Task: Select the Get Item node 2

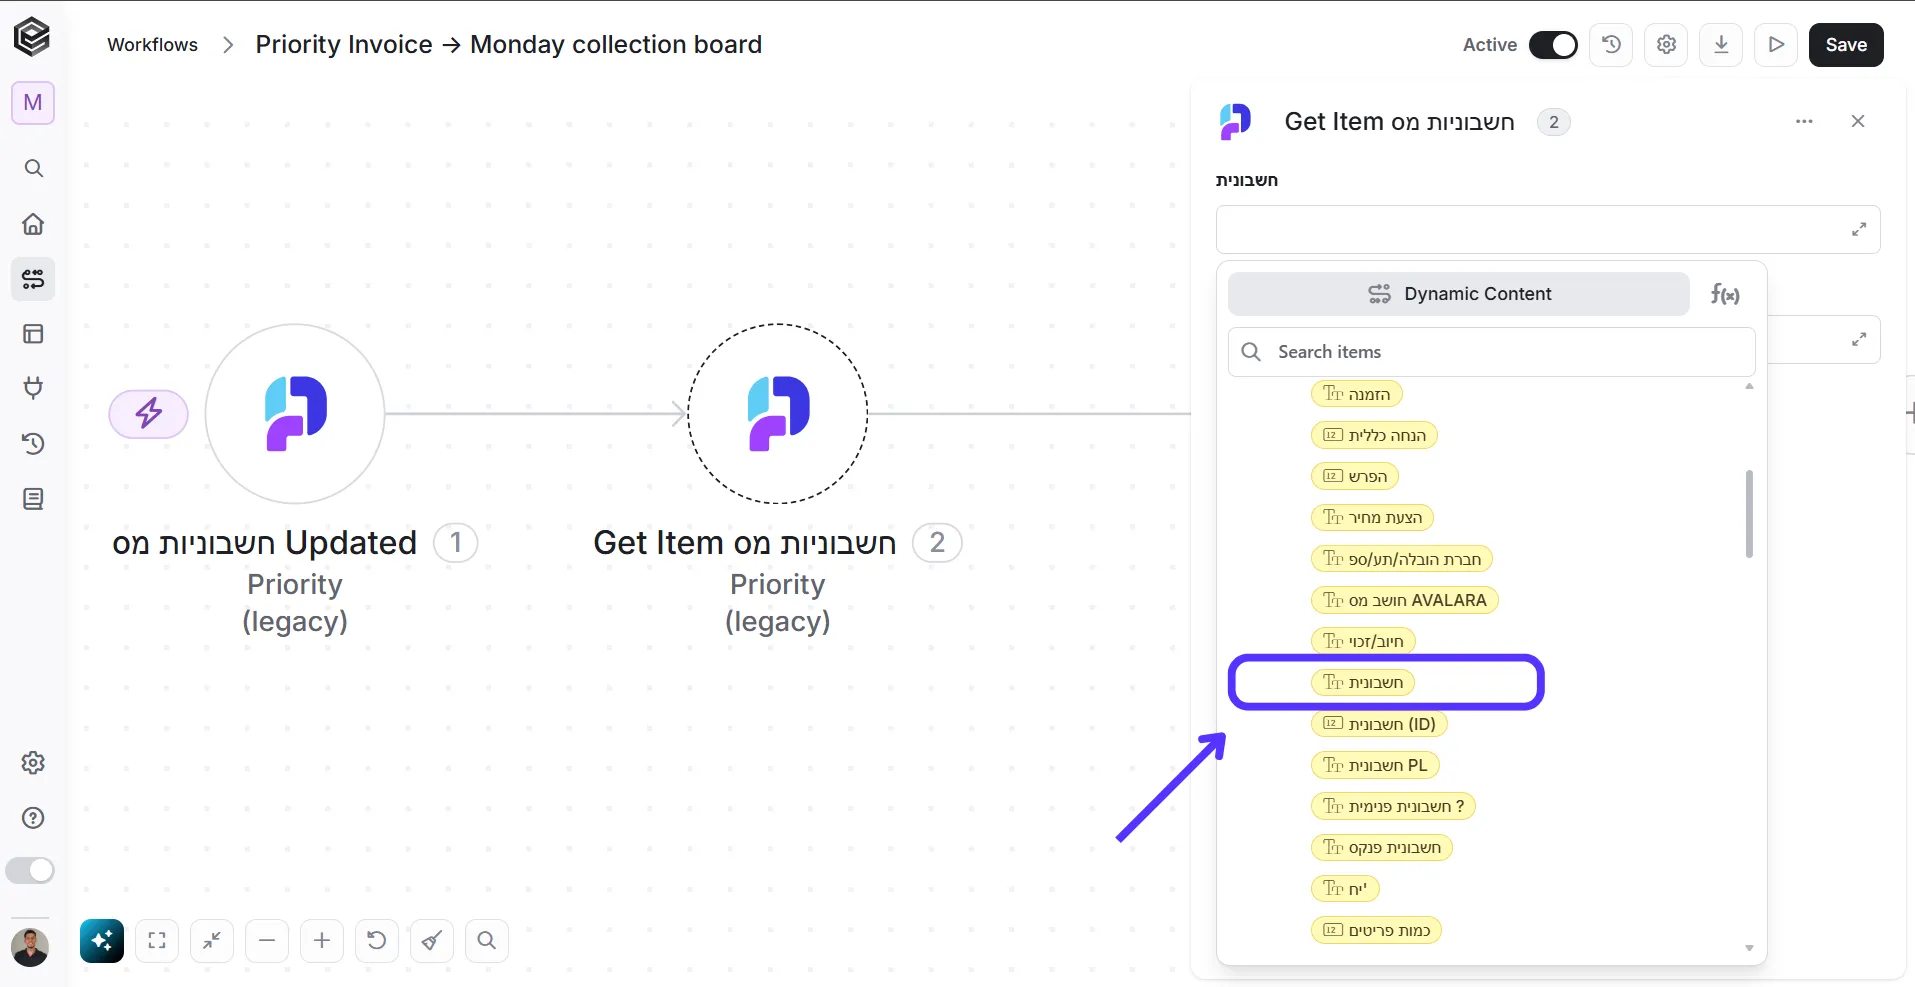Action: tap(778, 413)
